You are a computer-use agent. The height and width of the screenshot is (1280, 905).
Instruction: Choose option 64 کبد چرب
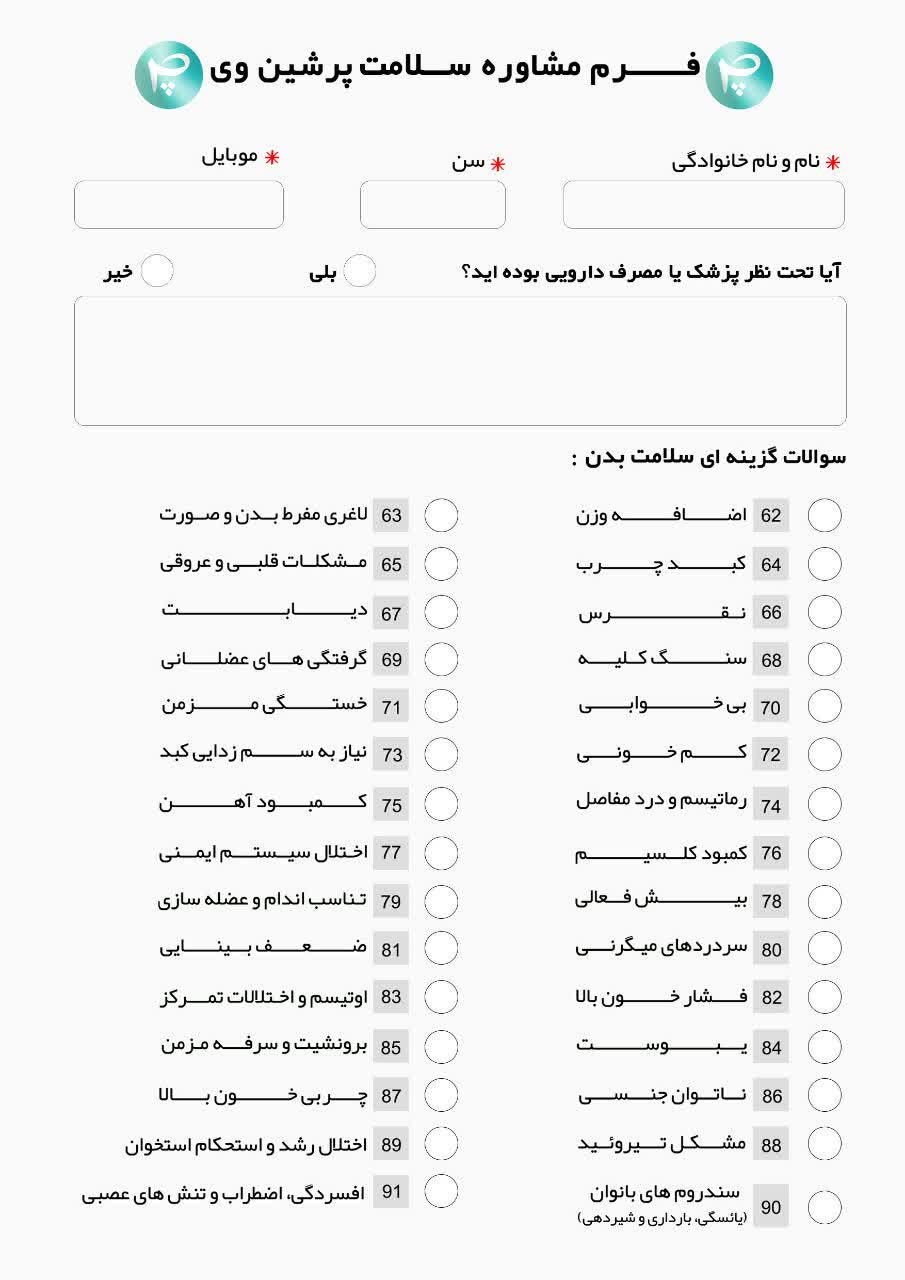tap(824, 564)
